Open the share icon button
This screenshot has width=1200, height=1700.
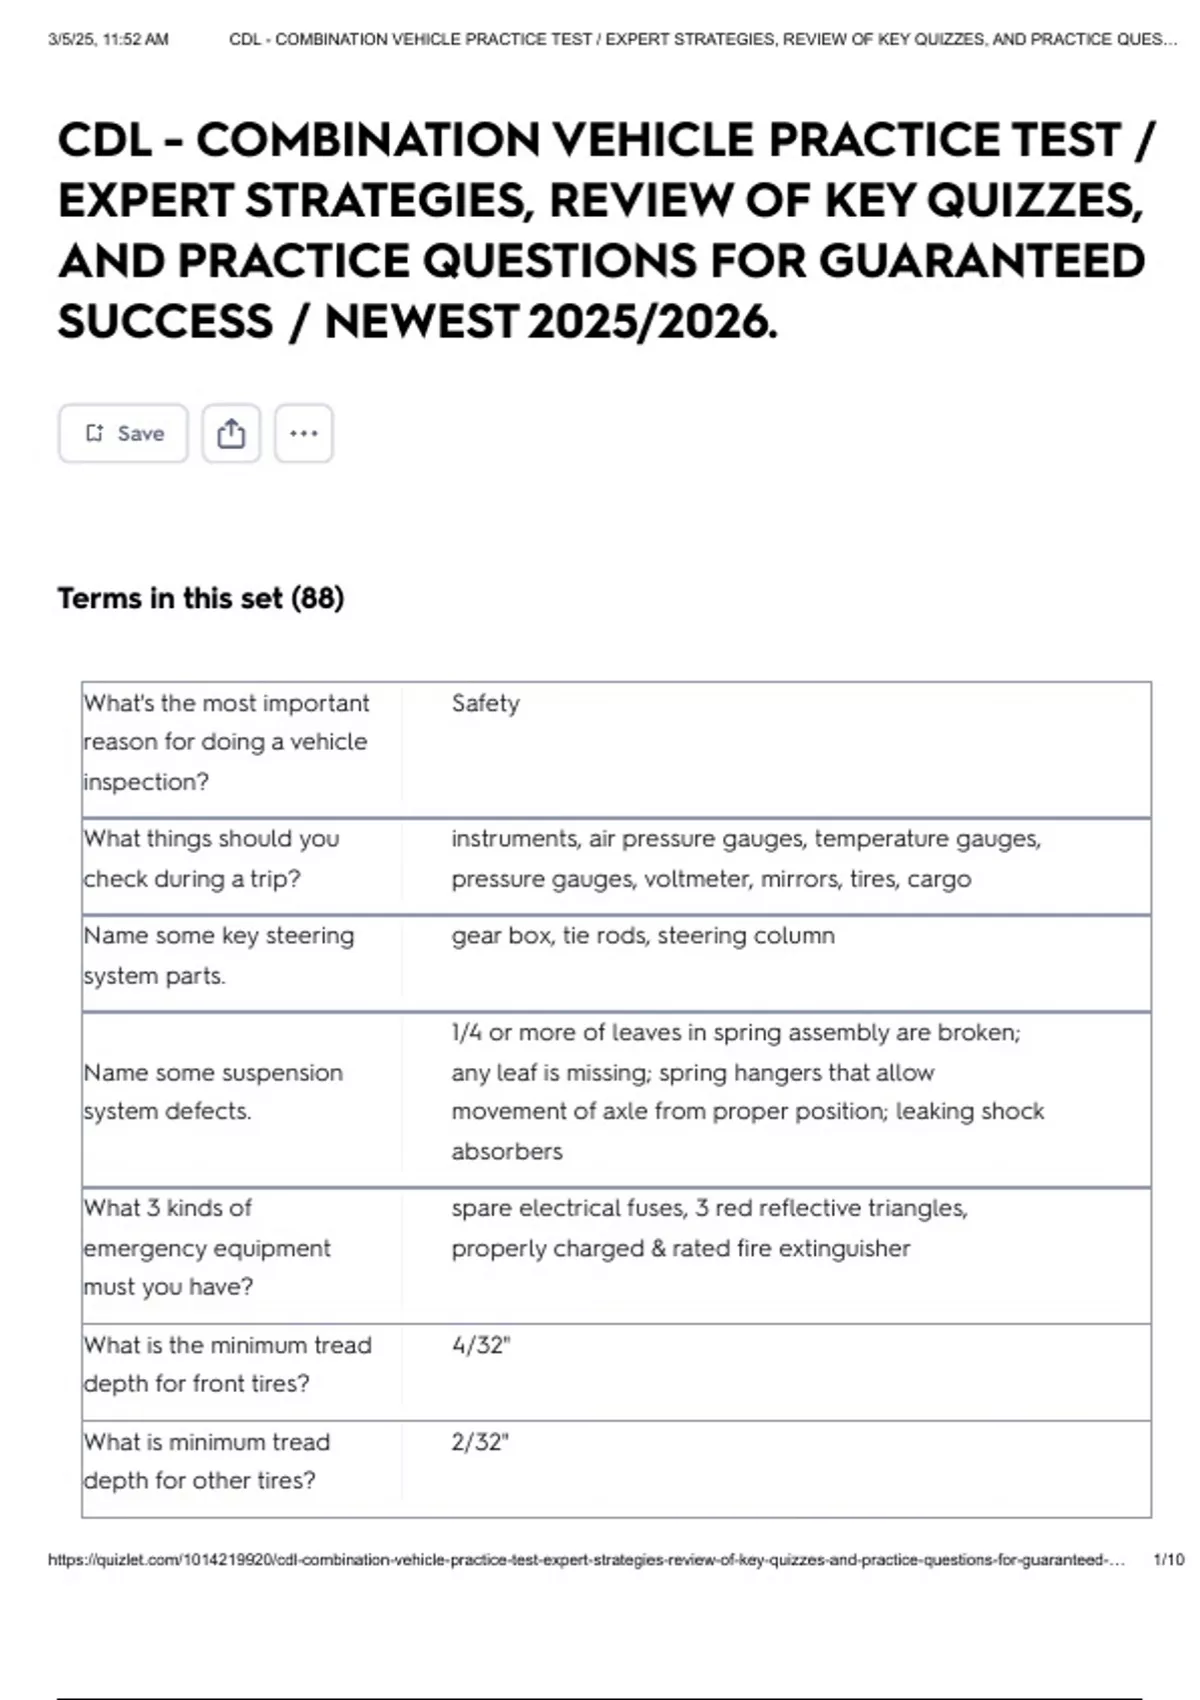tap(231, 433)
